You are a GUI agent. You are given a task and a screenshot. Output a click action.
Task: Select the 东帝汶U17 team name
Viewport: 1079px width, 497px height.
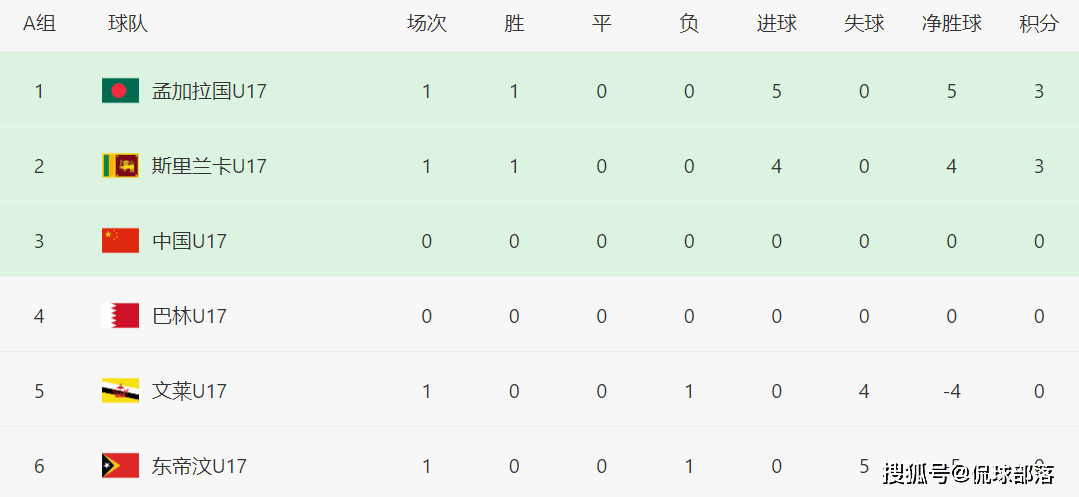click(199, 466)
